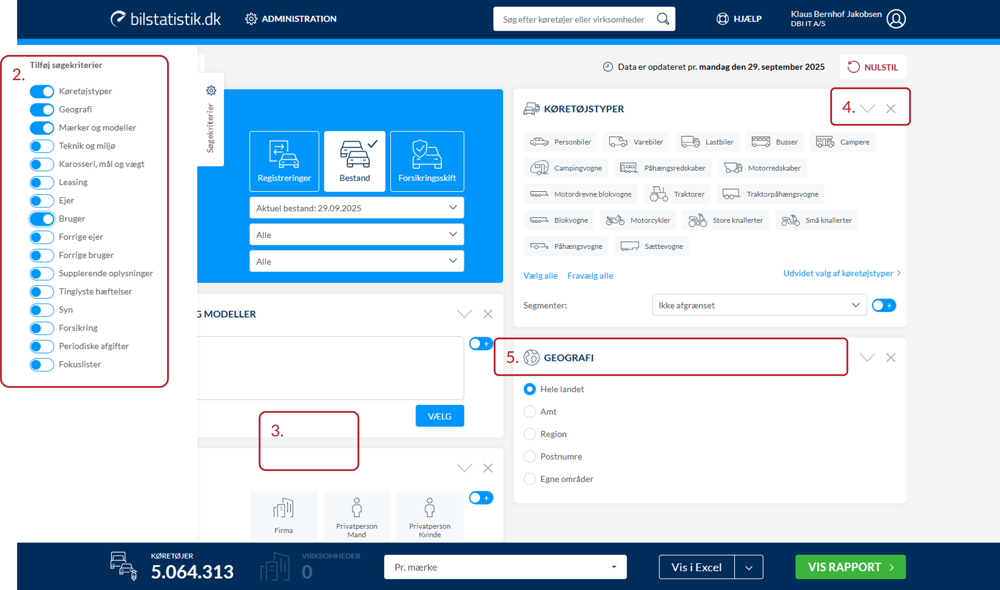Select the Postnumre radio button

(530, 456)
